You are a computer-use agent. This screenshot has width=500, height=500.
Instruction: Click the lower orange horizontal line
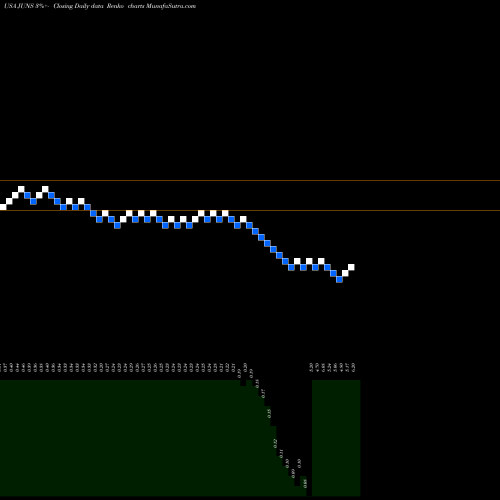250,210
